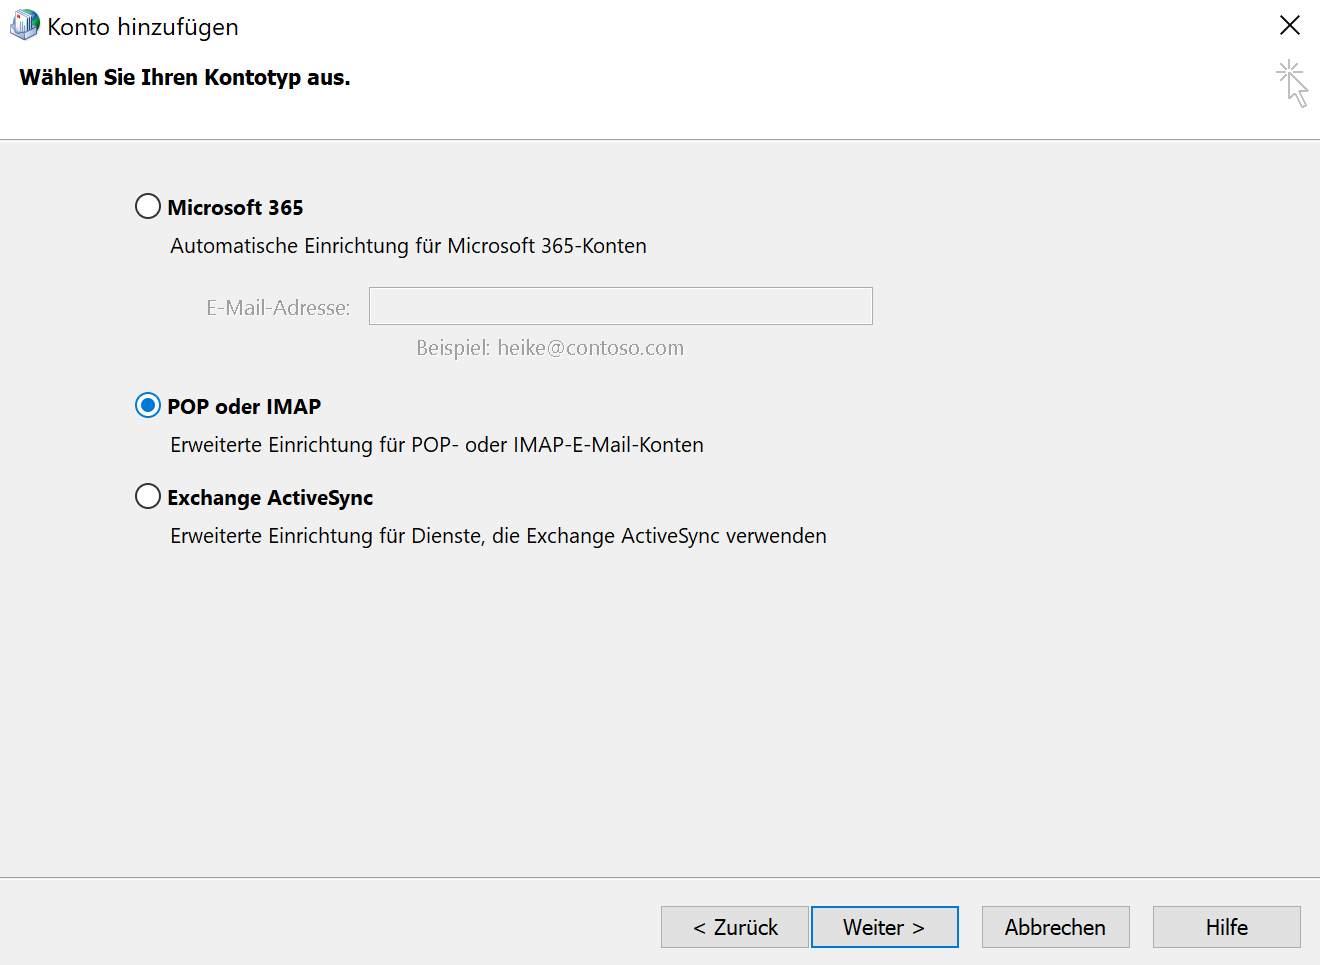
Task: Click the bold Exchange ActiveSync label
Action: tap(270, 497)
